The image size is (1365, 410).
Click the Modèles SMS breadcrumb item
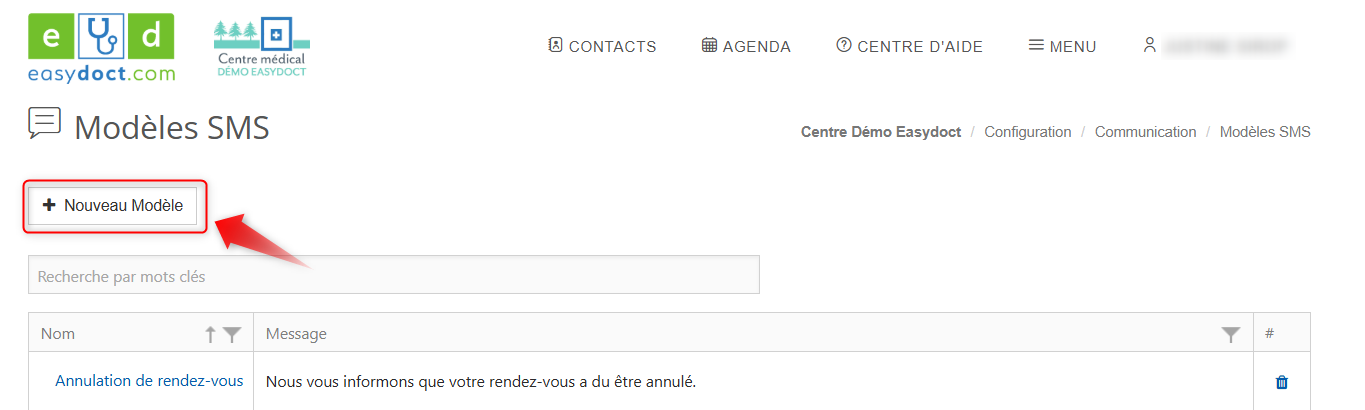(x=1265, y=132)
